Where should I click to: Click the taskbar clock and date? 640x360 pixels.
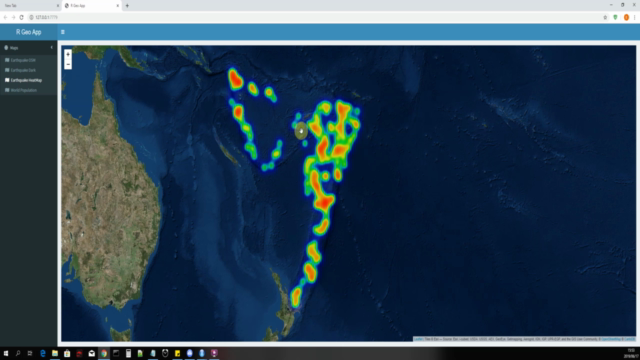coord(631,353)
